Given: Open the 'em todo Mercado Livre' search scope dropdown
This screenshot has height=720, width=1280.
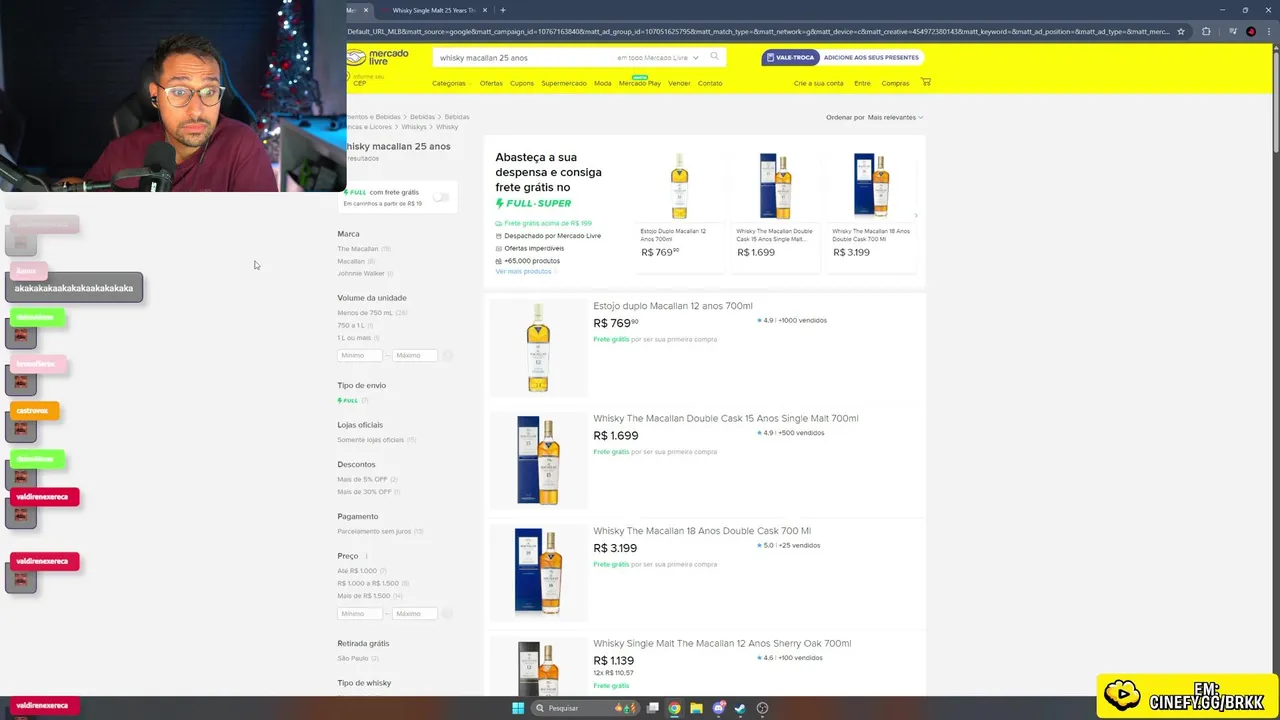Looking at the screenshot, I should [658, 57].
